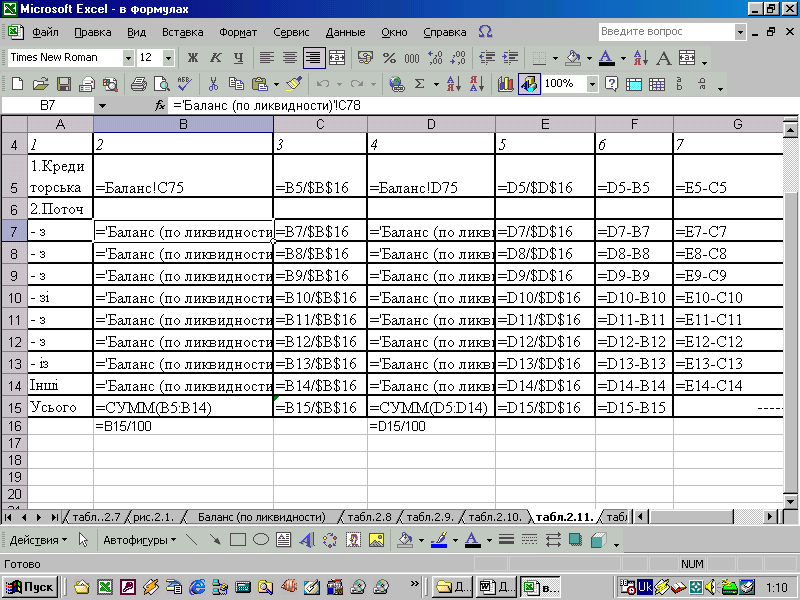Decrease decimal places

[458, 58]
